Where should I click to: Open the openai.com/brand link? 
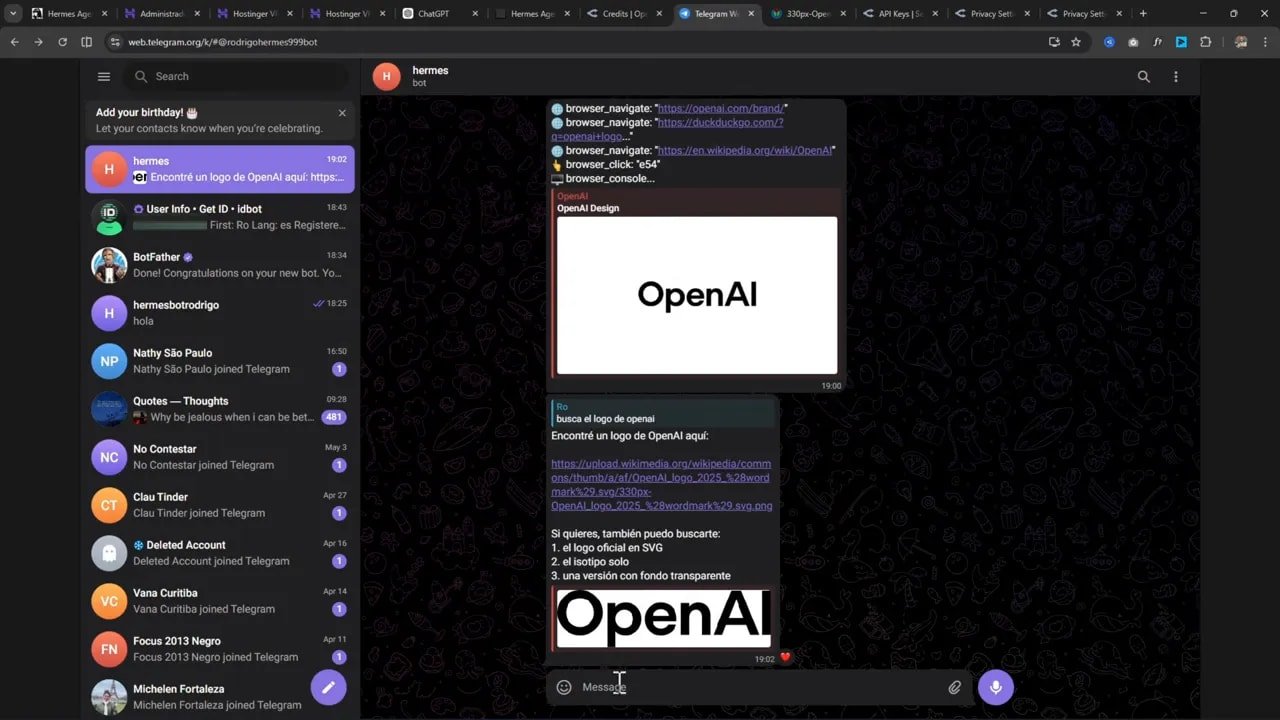click(721, 108)
